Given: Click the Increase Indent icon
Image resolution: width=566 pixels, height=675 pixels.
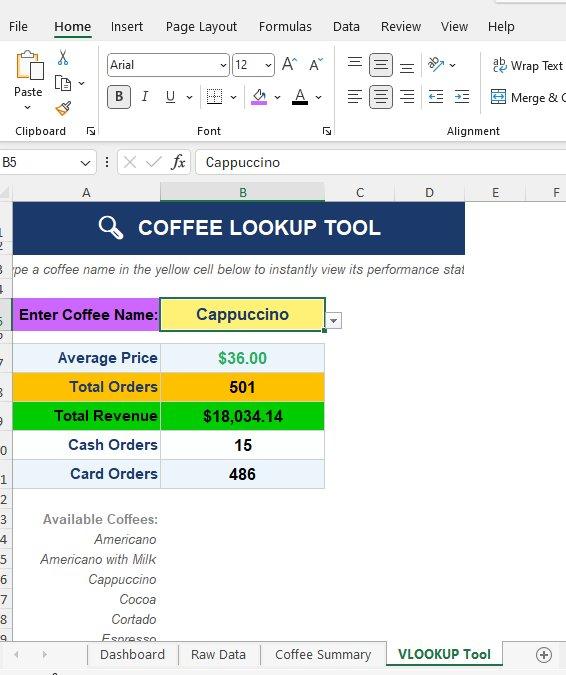Looking at the screenshot, I should [x=462, y=97].
